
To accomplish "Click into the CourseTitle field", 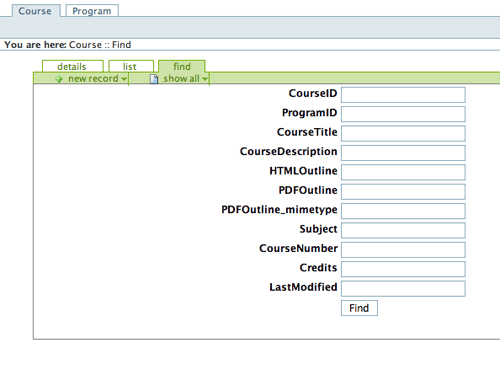I will pos(403,134).
